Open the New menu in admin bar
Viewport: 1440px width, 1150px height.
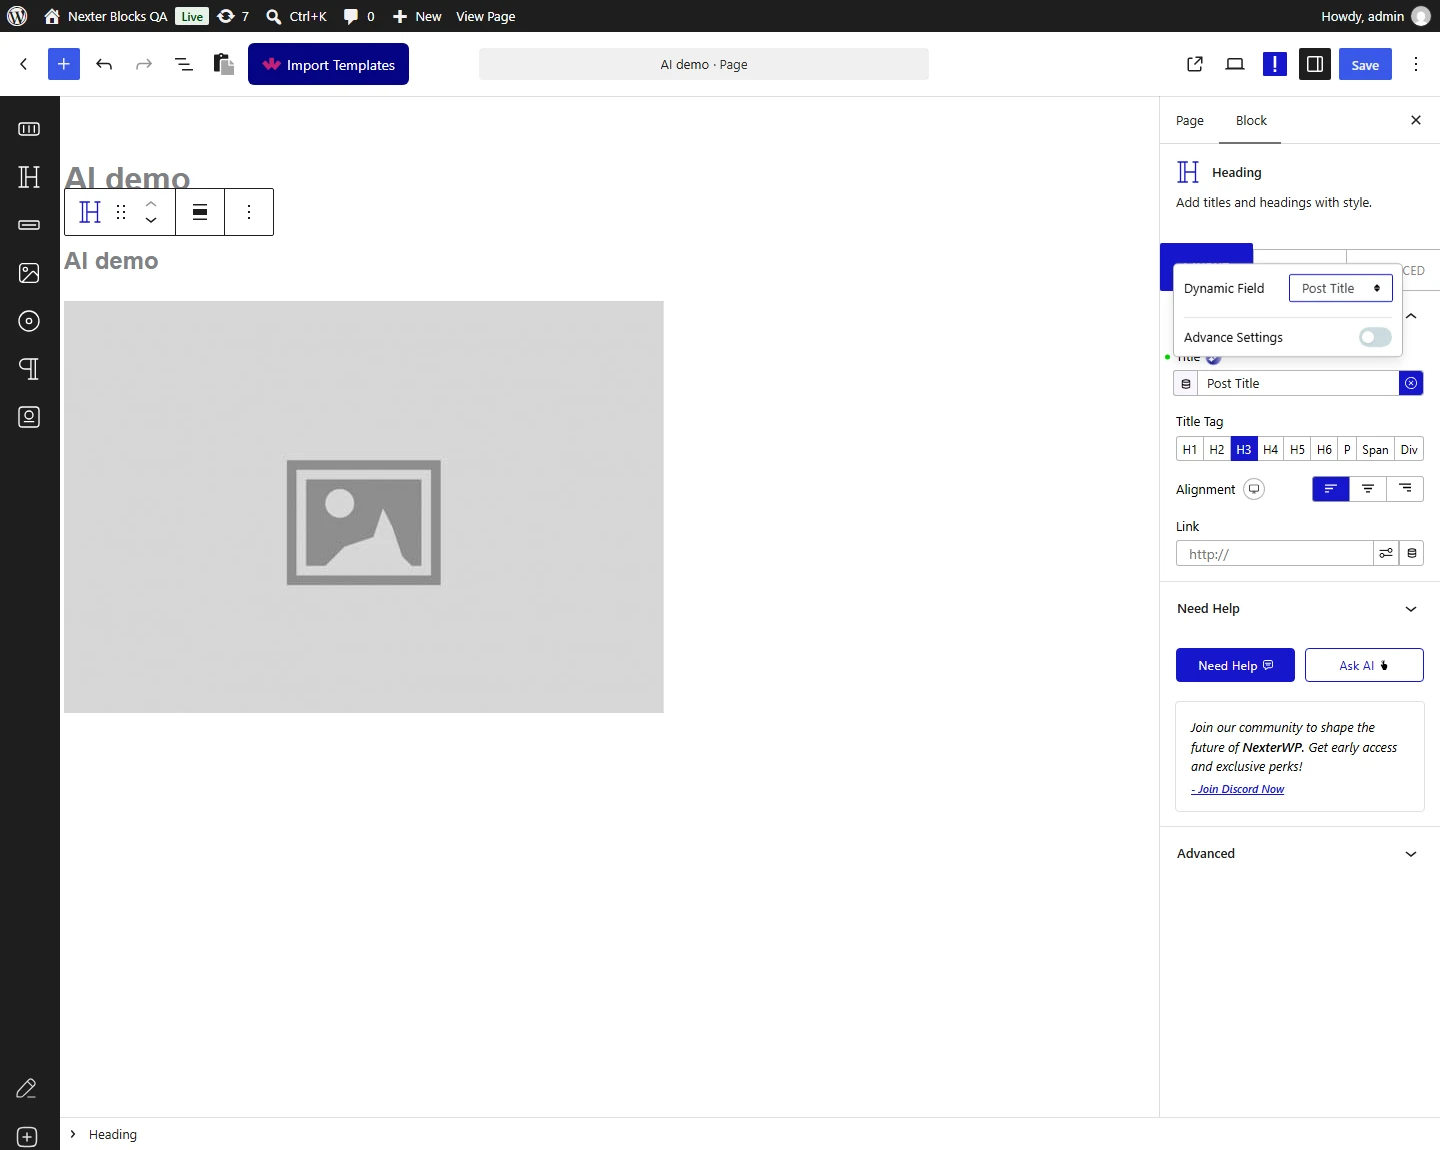(x=416, y=16)
